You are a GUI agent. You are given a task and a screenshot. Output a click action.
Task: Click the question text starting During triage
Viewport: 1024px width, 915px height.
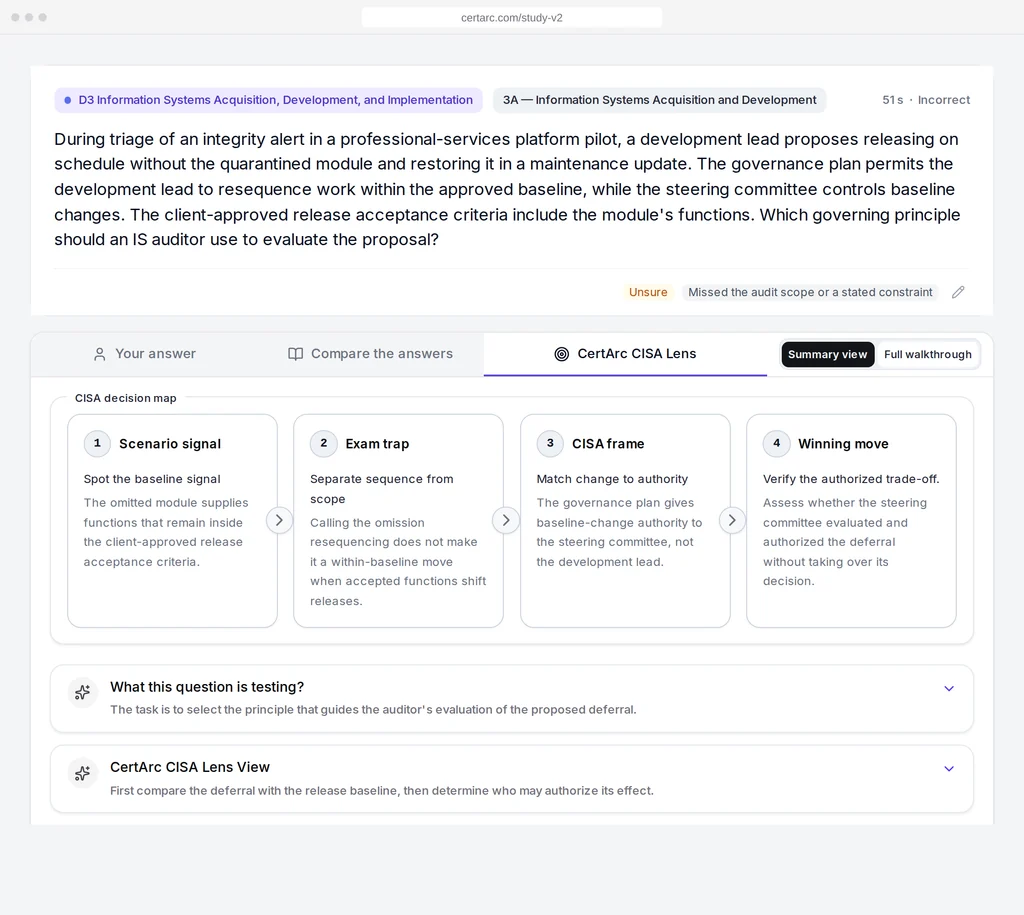(507, 189)
